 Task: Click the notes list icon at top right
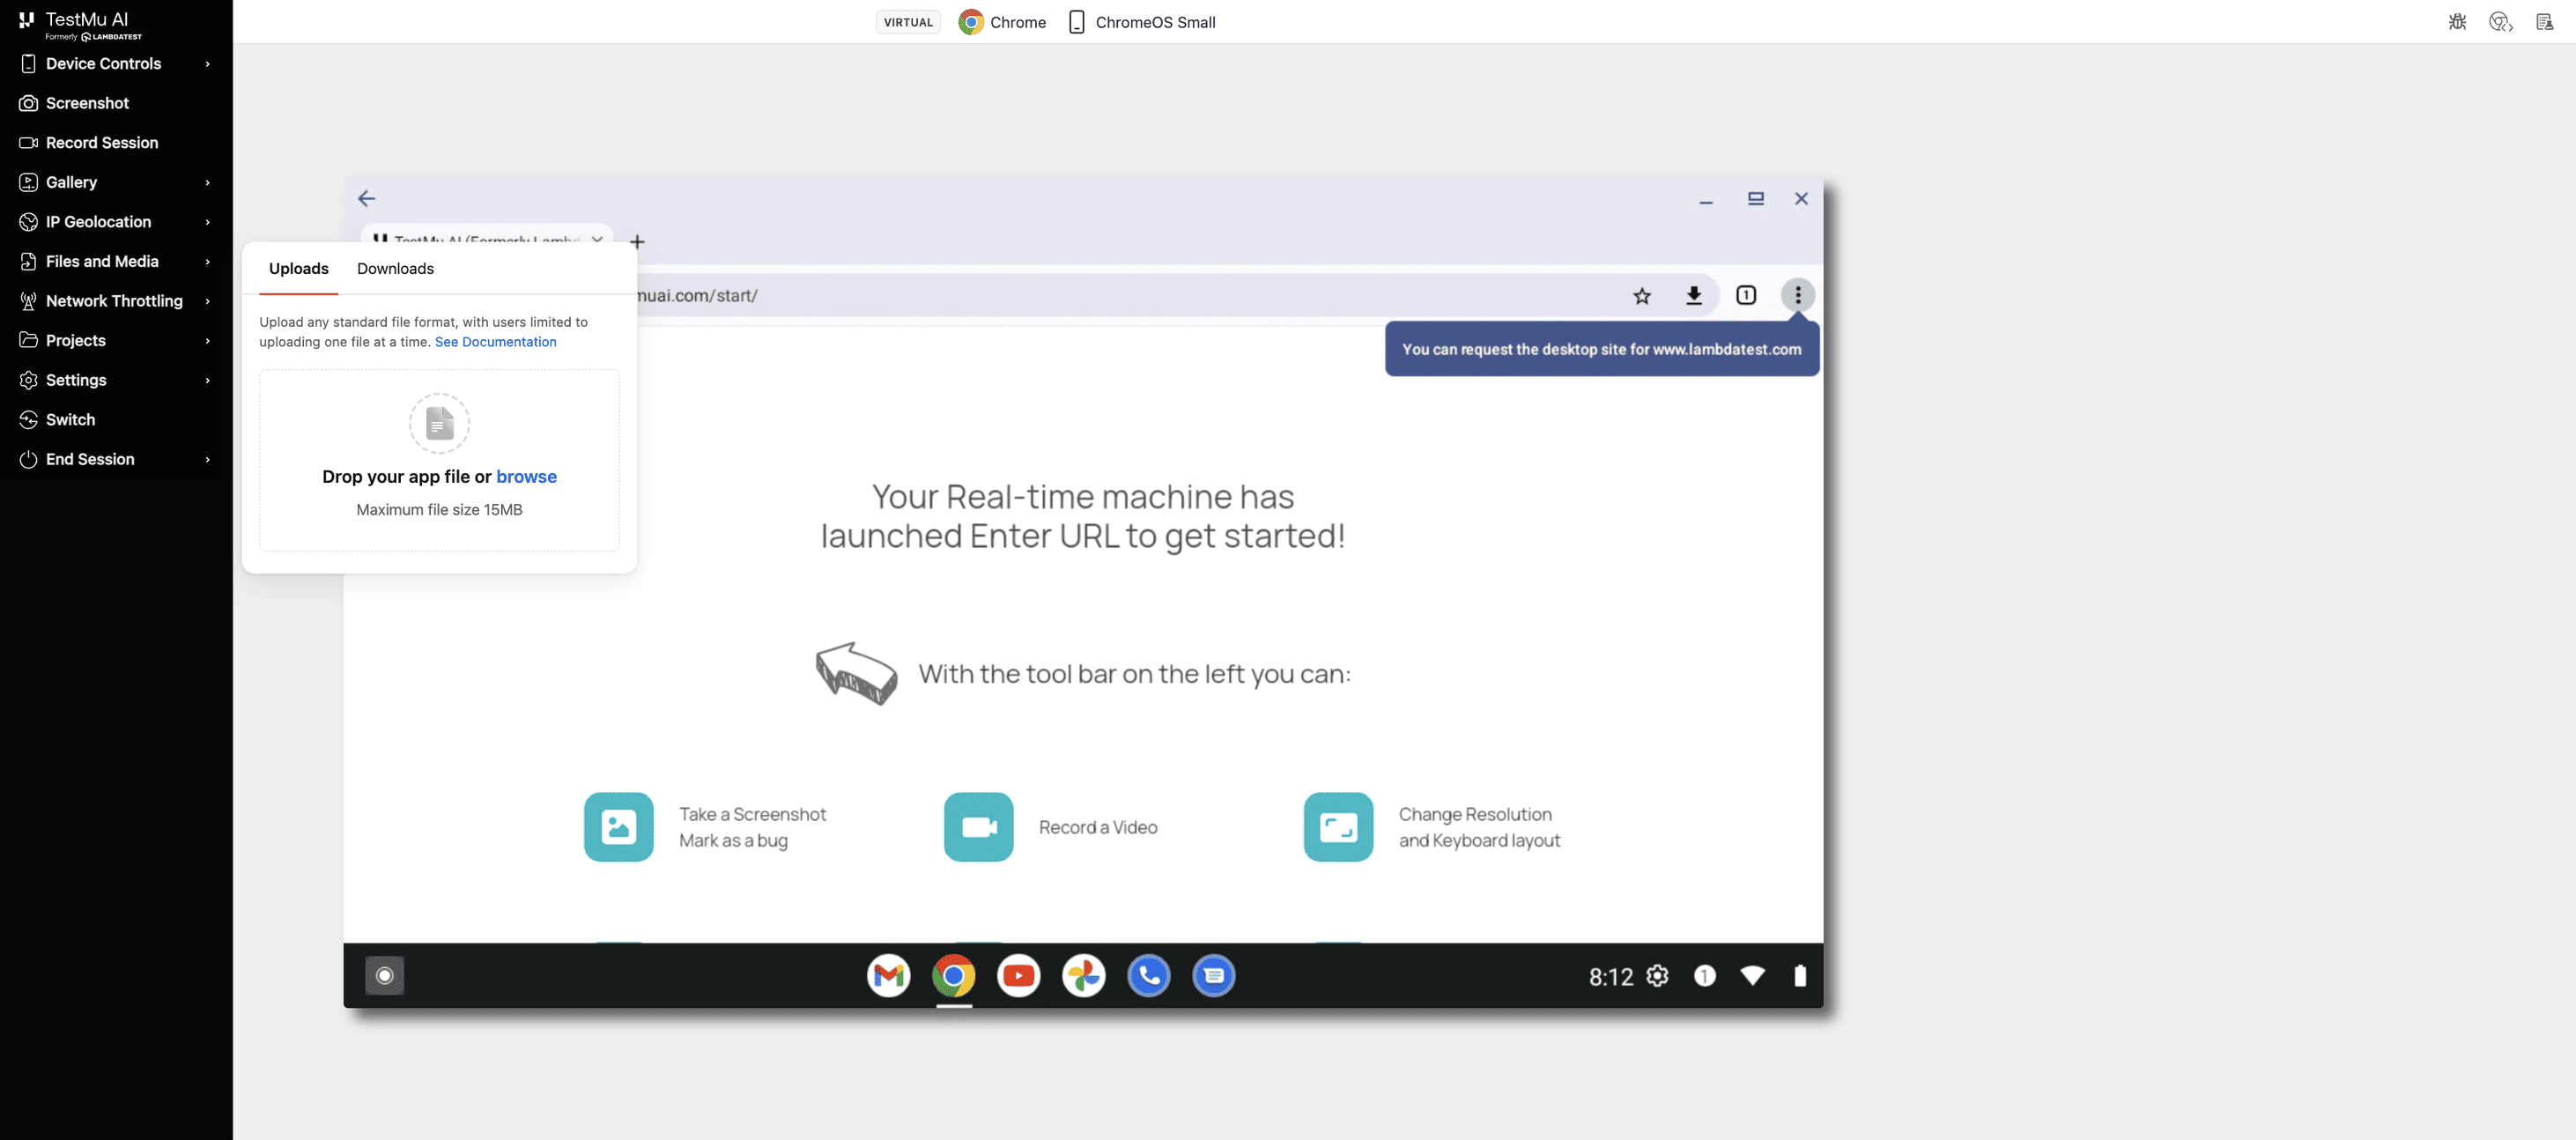pyautogui.click(x=2544, y=22)
